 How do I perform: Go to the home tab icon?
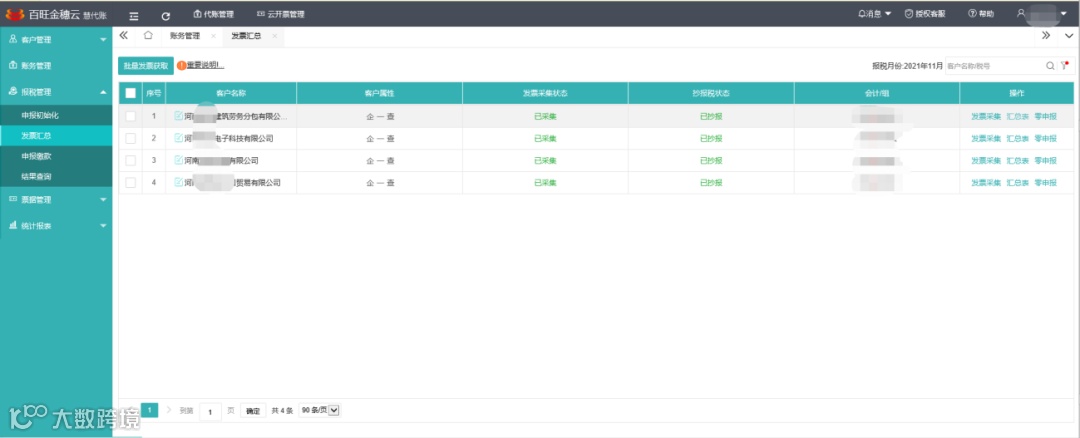(x=148, y=36)
